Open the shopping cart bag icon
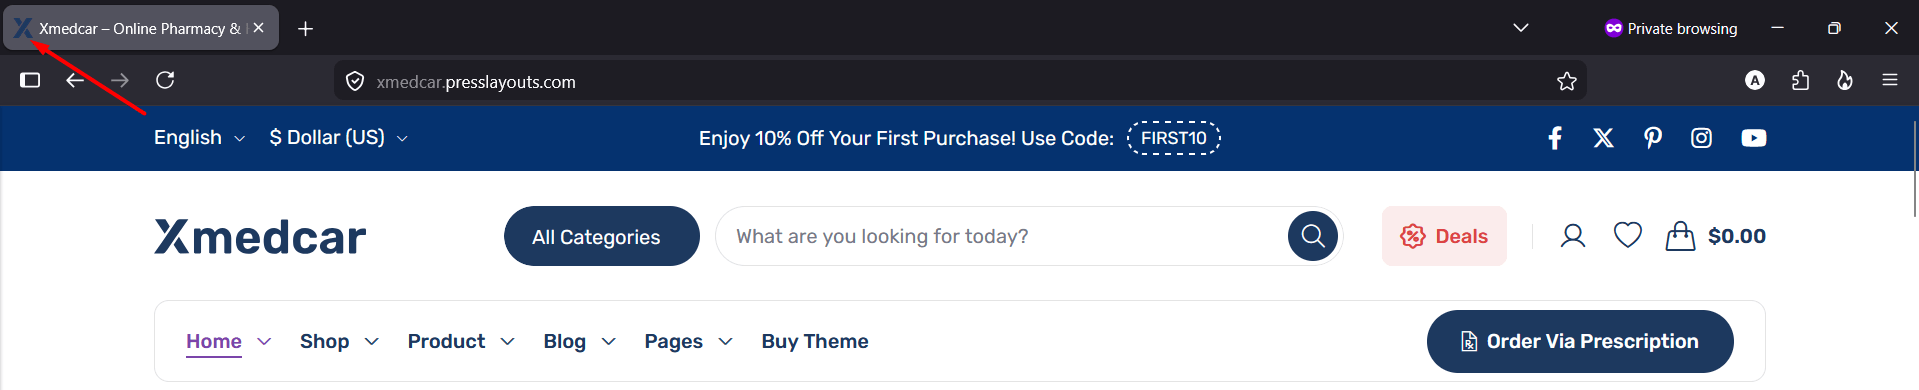The height and width of the screenshot is (390, 1919). 1680,236
